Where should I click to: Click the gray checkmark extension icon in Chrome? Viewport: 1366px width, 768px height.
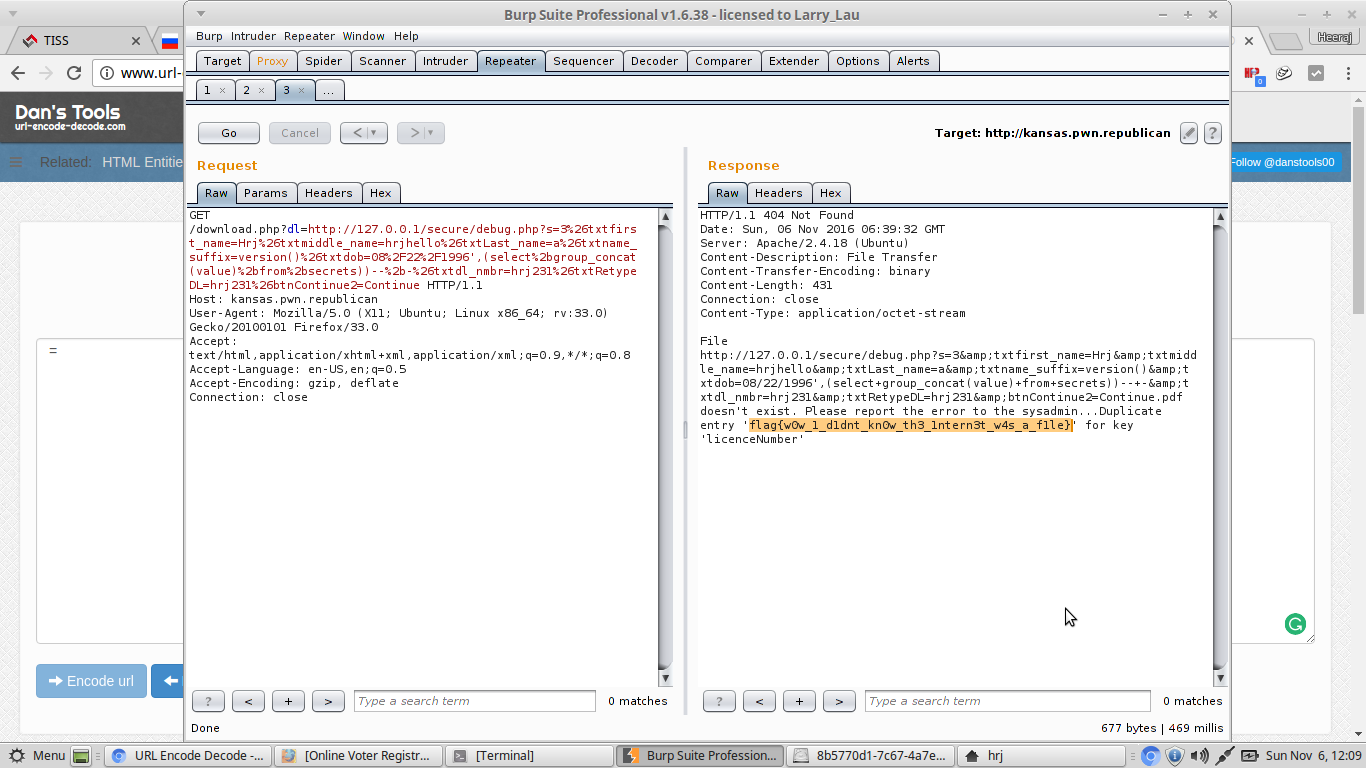click(x=1316, y=74)
